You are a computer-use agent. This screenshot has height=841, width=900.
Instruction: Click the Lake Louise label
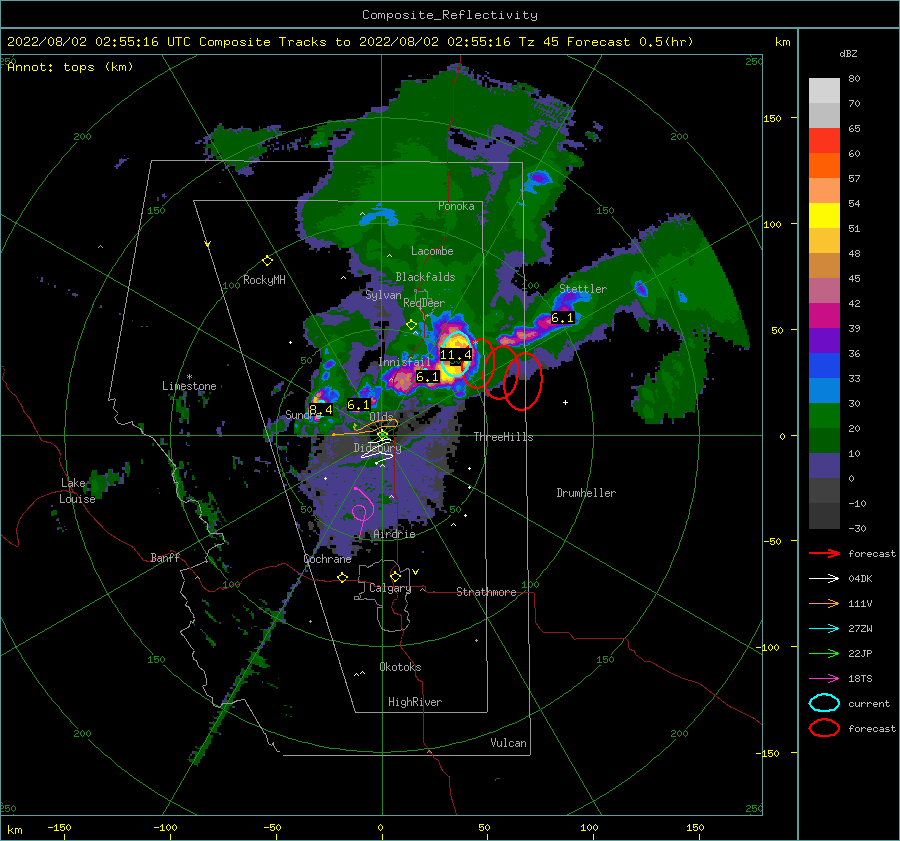click(77, 491)
